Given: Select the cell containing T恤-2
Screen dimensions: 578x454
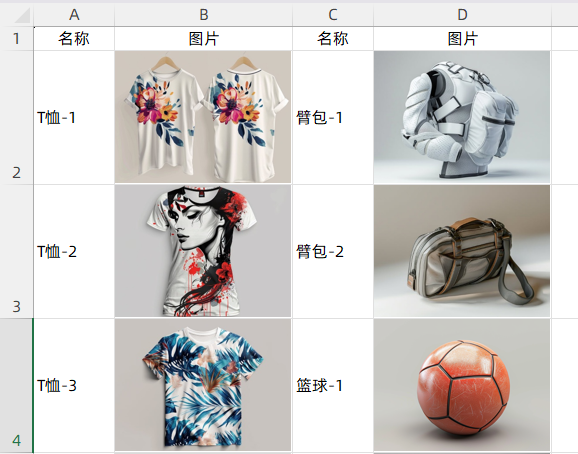Looking at the screenshot, I should [74, 251].
